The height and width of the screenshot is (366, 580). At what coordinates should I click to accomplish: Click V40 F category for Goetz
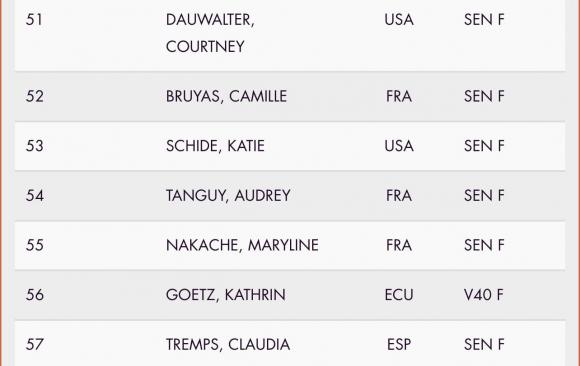coord(484,295)
